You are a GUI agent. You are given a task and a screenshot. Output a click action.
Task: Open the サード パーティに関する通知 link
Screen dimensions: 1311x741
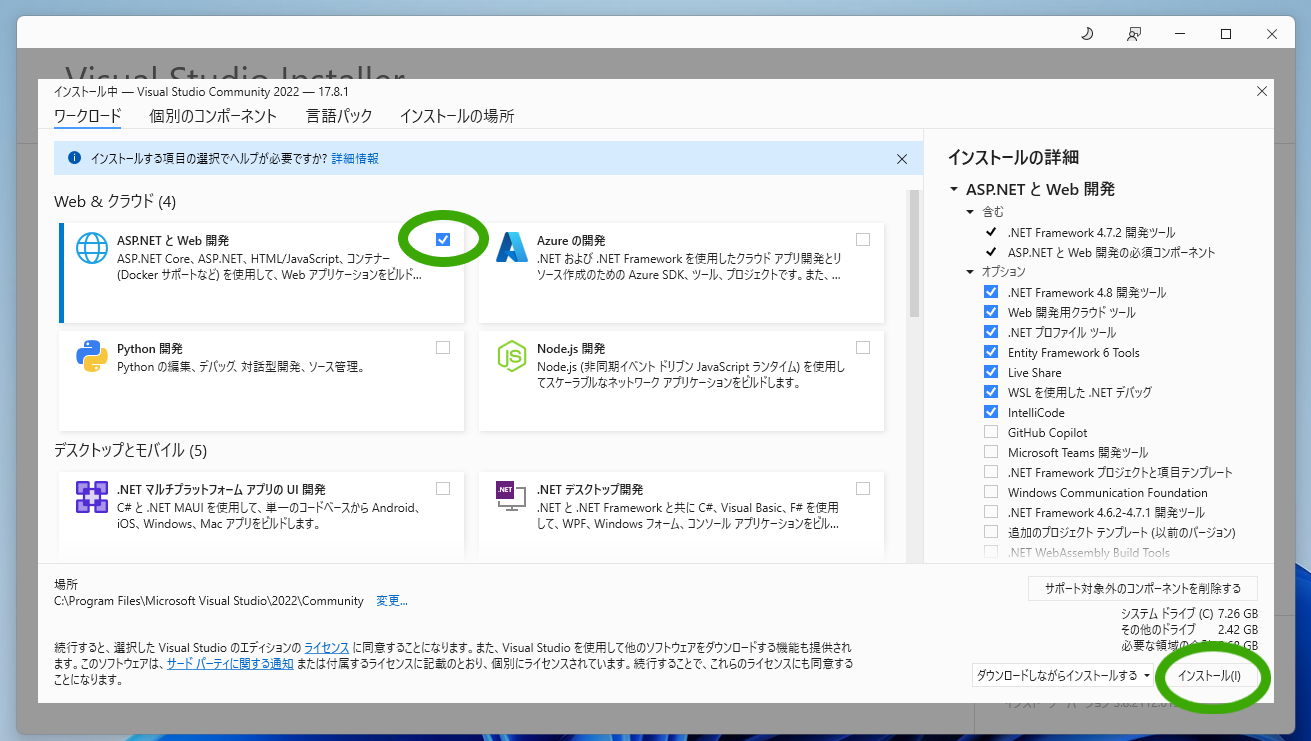point(230,663)
